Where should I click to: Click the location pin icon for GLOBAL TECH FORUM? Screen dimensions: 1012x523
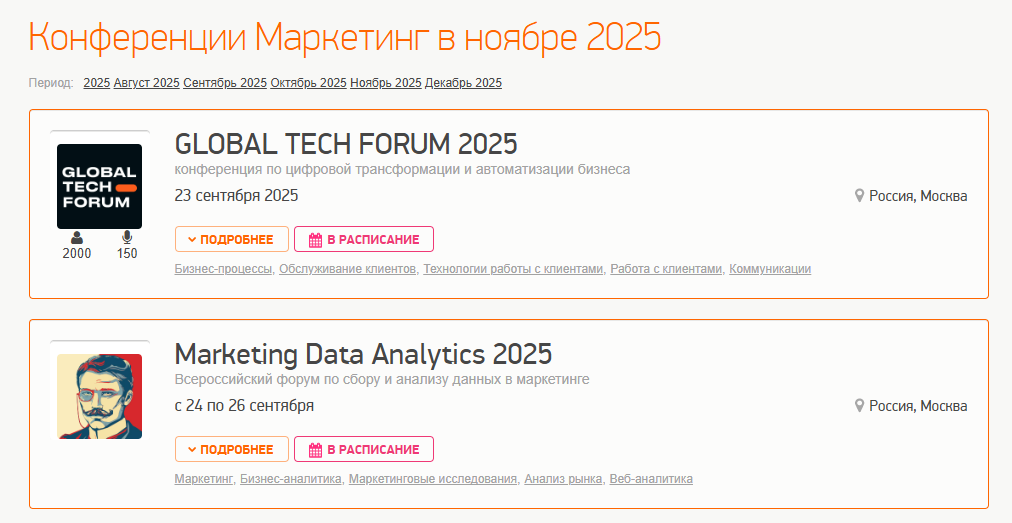[859, 196]
